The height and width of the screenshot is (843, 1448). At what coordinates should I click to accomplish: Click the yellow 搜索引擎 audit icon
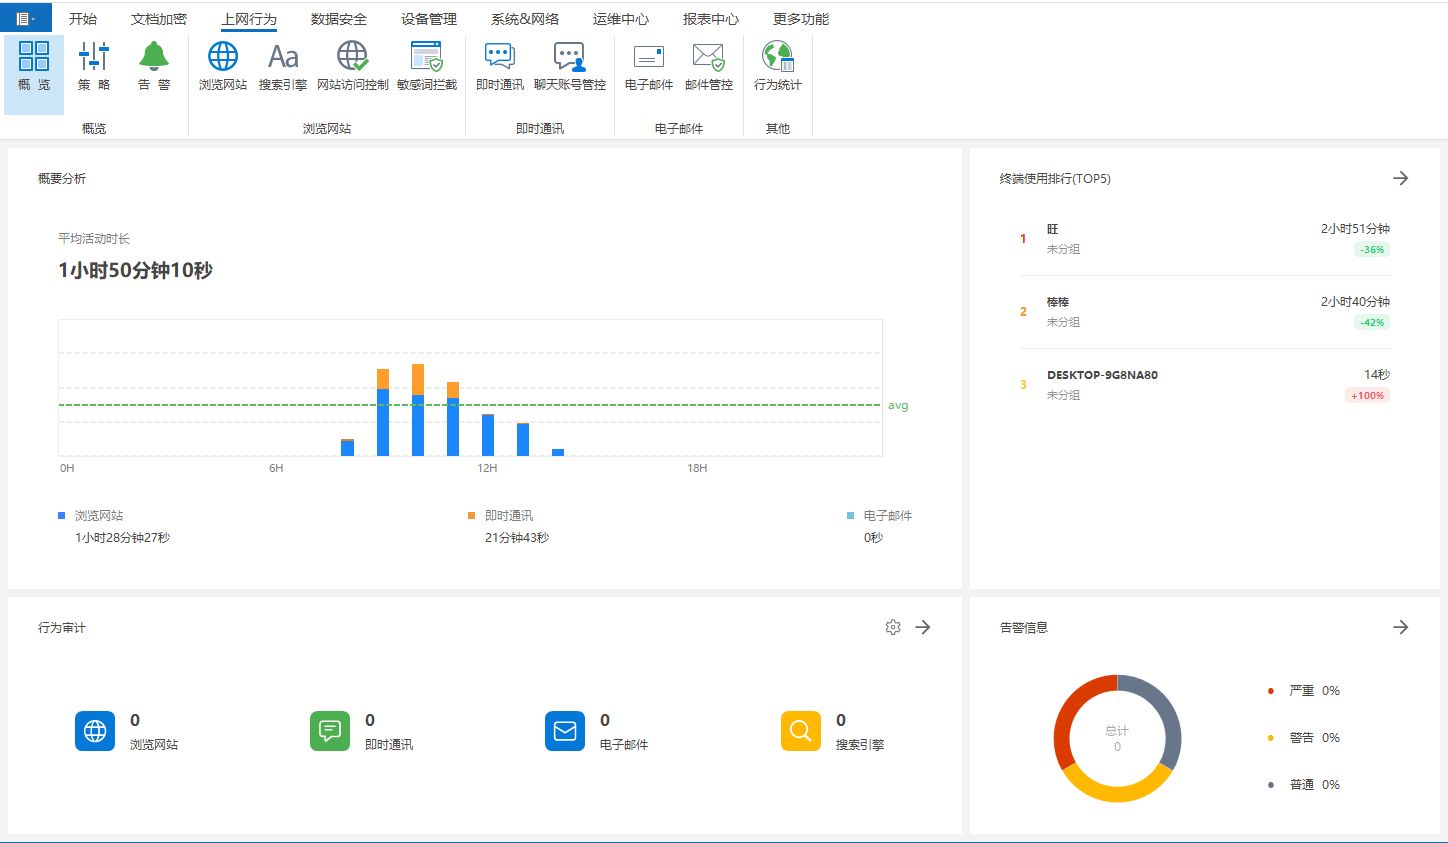click(801, 731)
